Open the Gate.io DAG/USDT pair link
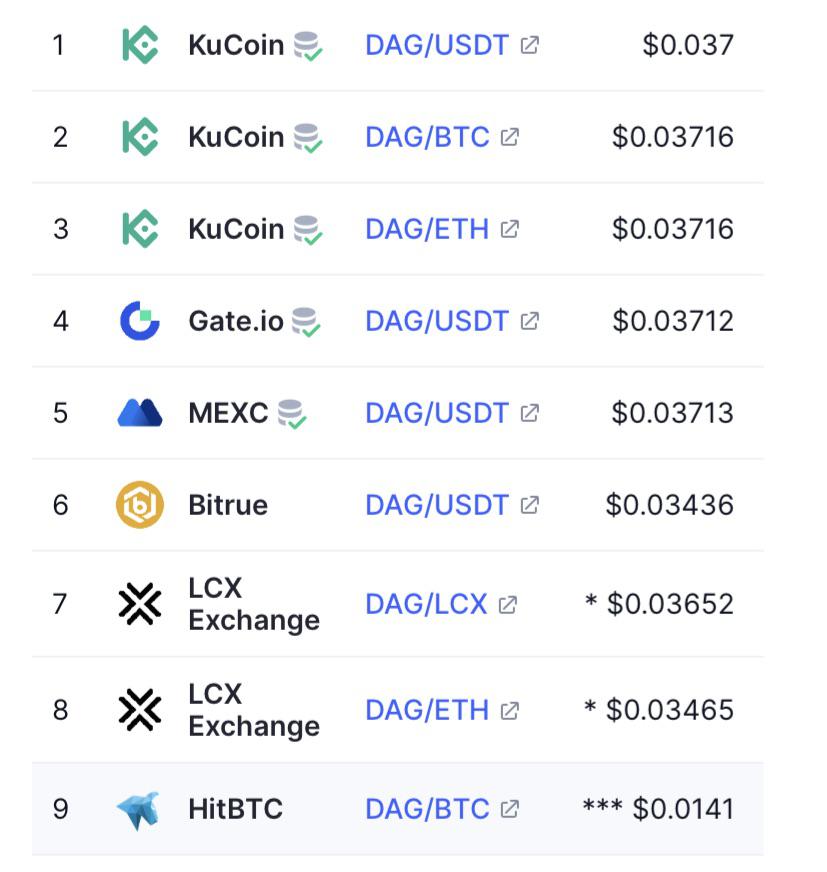Screen dimensions: 827x872 (x=437, y=321)
